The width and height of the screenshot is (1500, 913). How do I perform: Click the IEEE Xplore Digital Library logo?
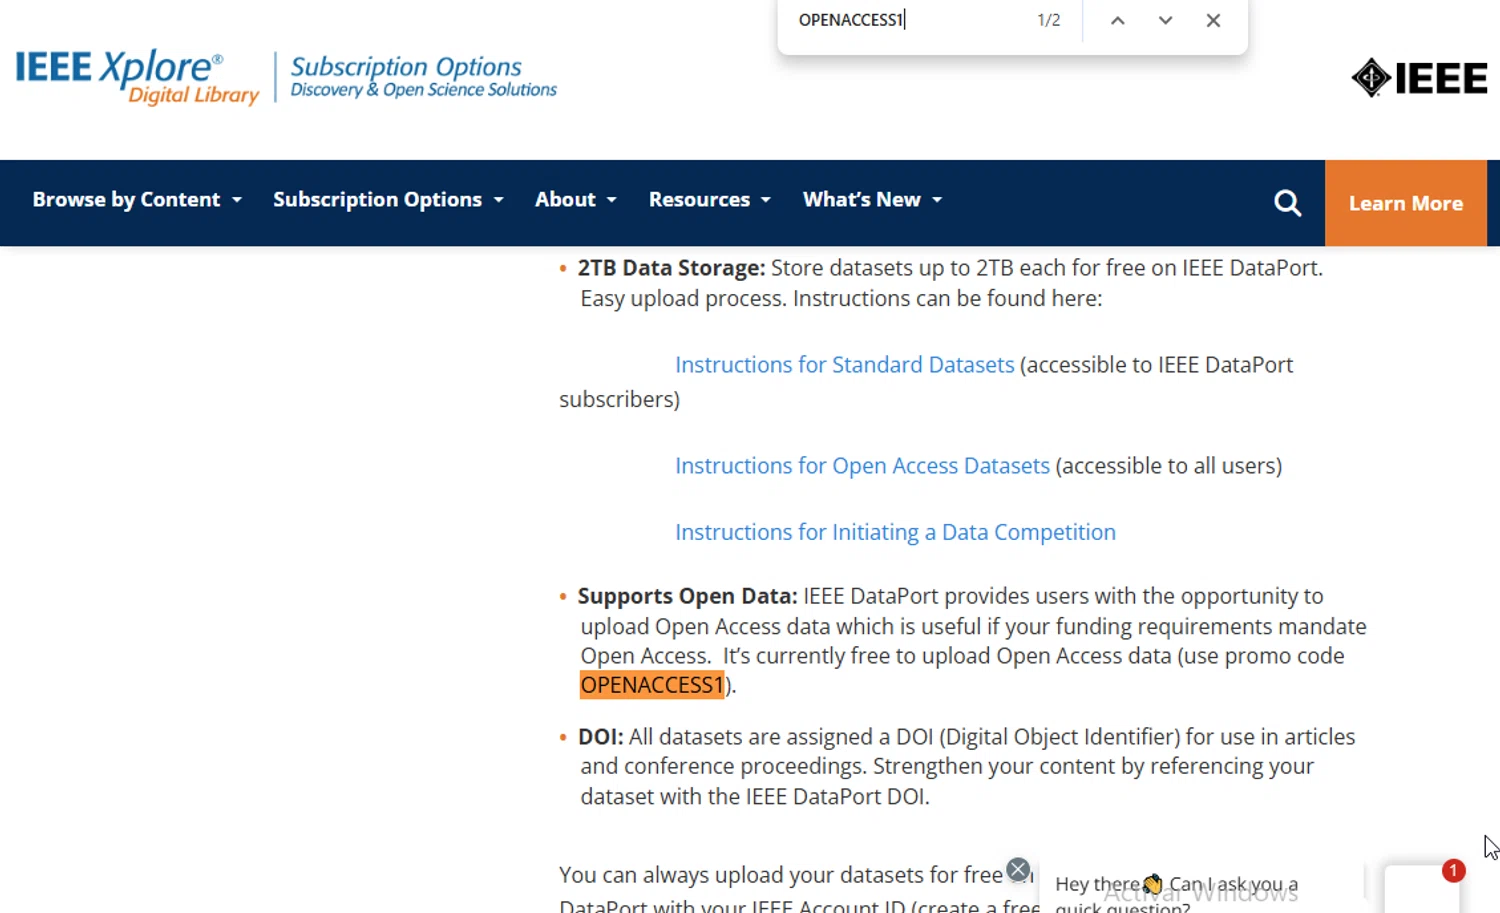137,77
